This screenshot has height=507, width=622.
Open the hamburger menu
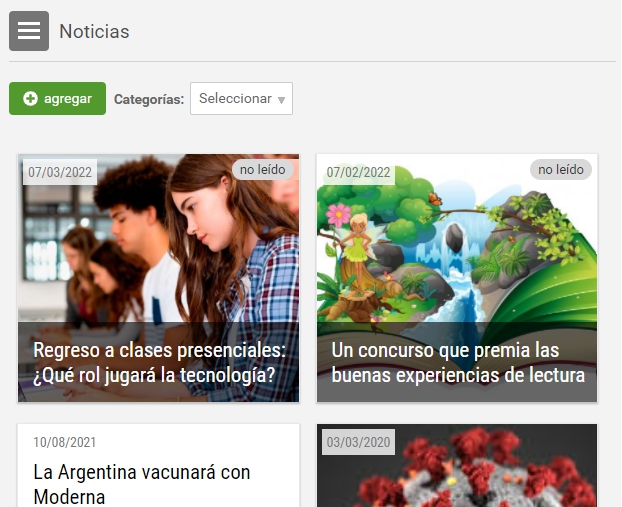tap(29, 31)
